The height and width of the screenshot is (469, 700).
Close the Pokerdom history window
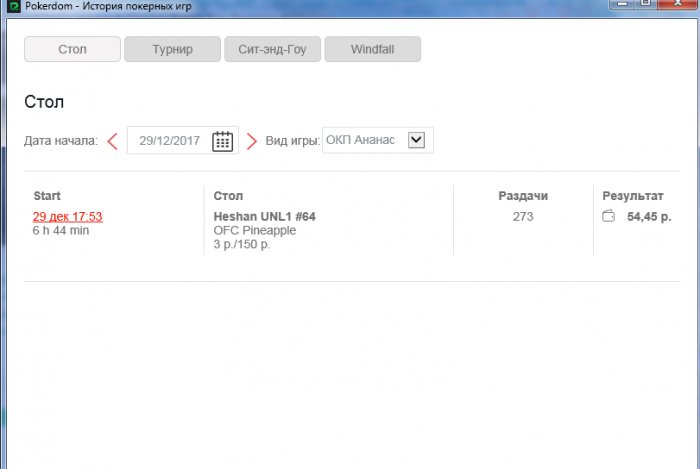pyautogui.click(x=678, y=3)
